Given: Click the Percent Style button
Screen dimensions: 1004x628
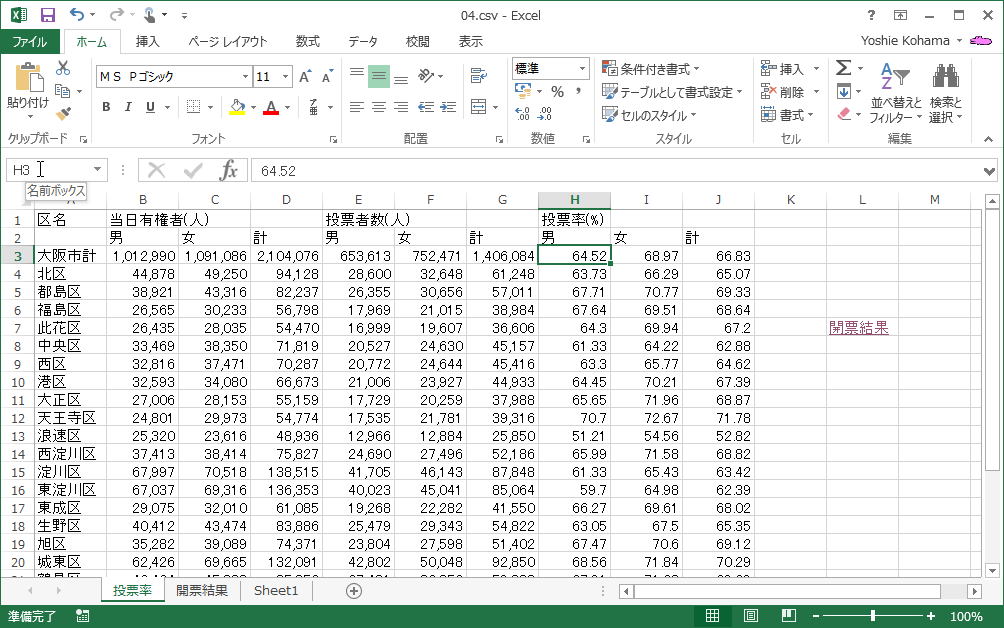Looking at the screenshot, I should pyautogui.click(x=558, y=92).
